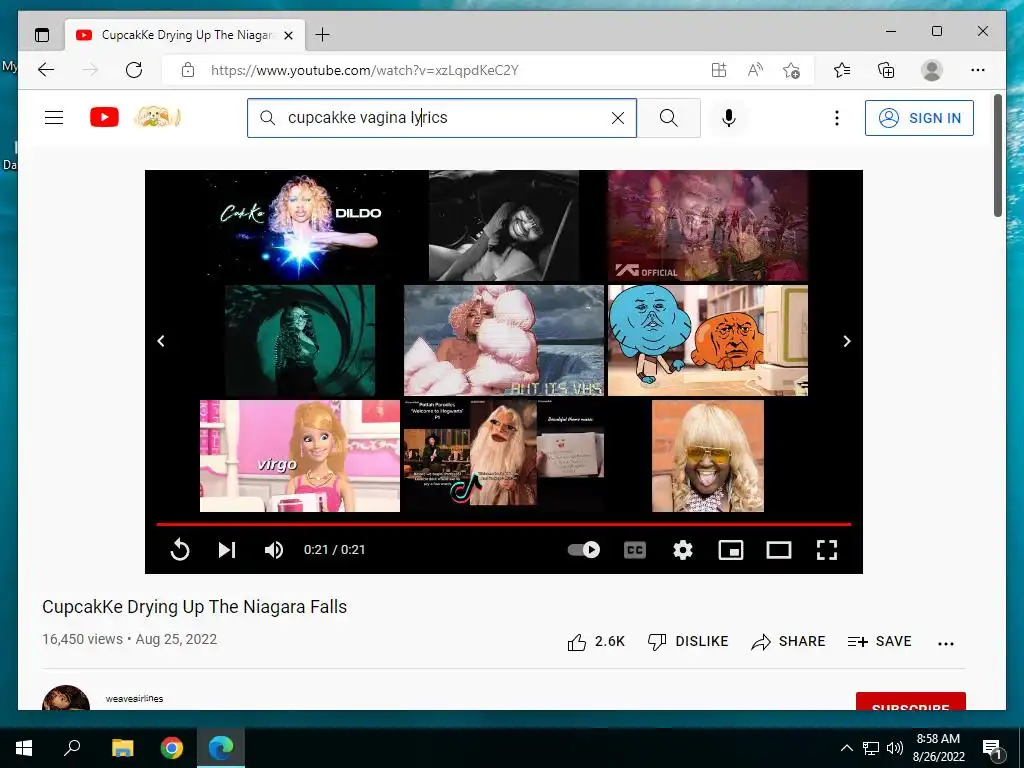Close the CupcakKe YouTube tab
1024x768 pixels.
click(289, 35)
